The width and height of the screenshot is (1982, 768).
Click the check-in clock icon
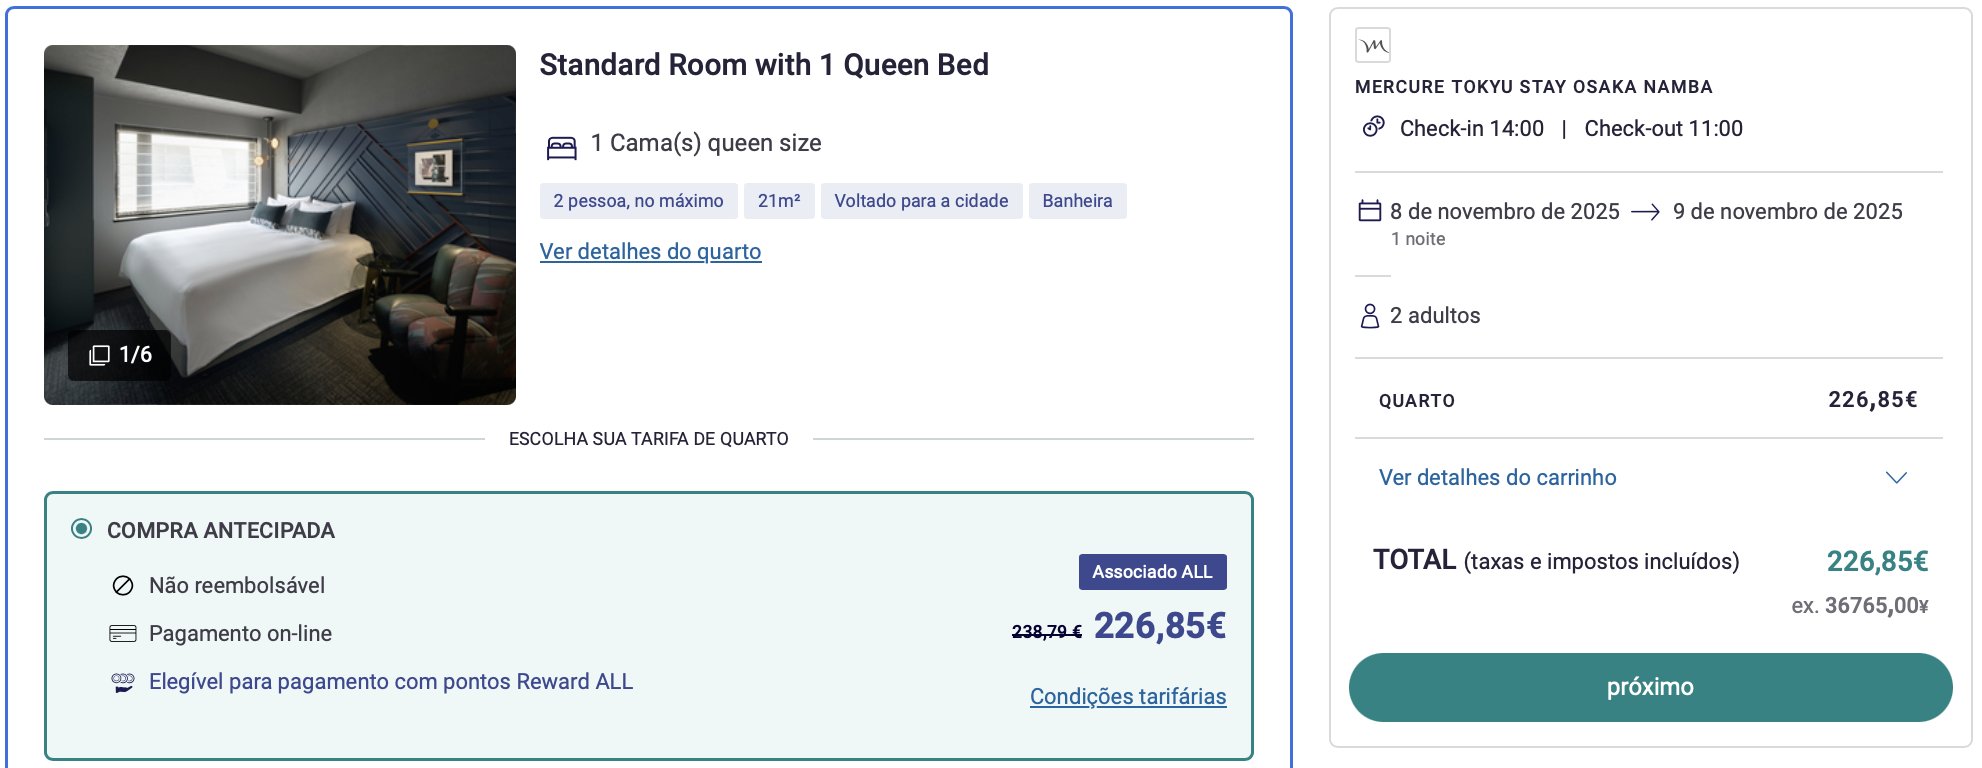click(1374, 127)
